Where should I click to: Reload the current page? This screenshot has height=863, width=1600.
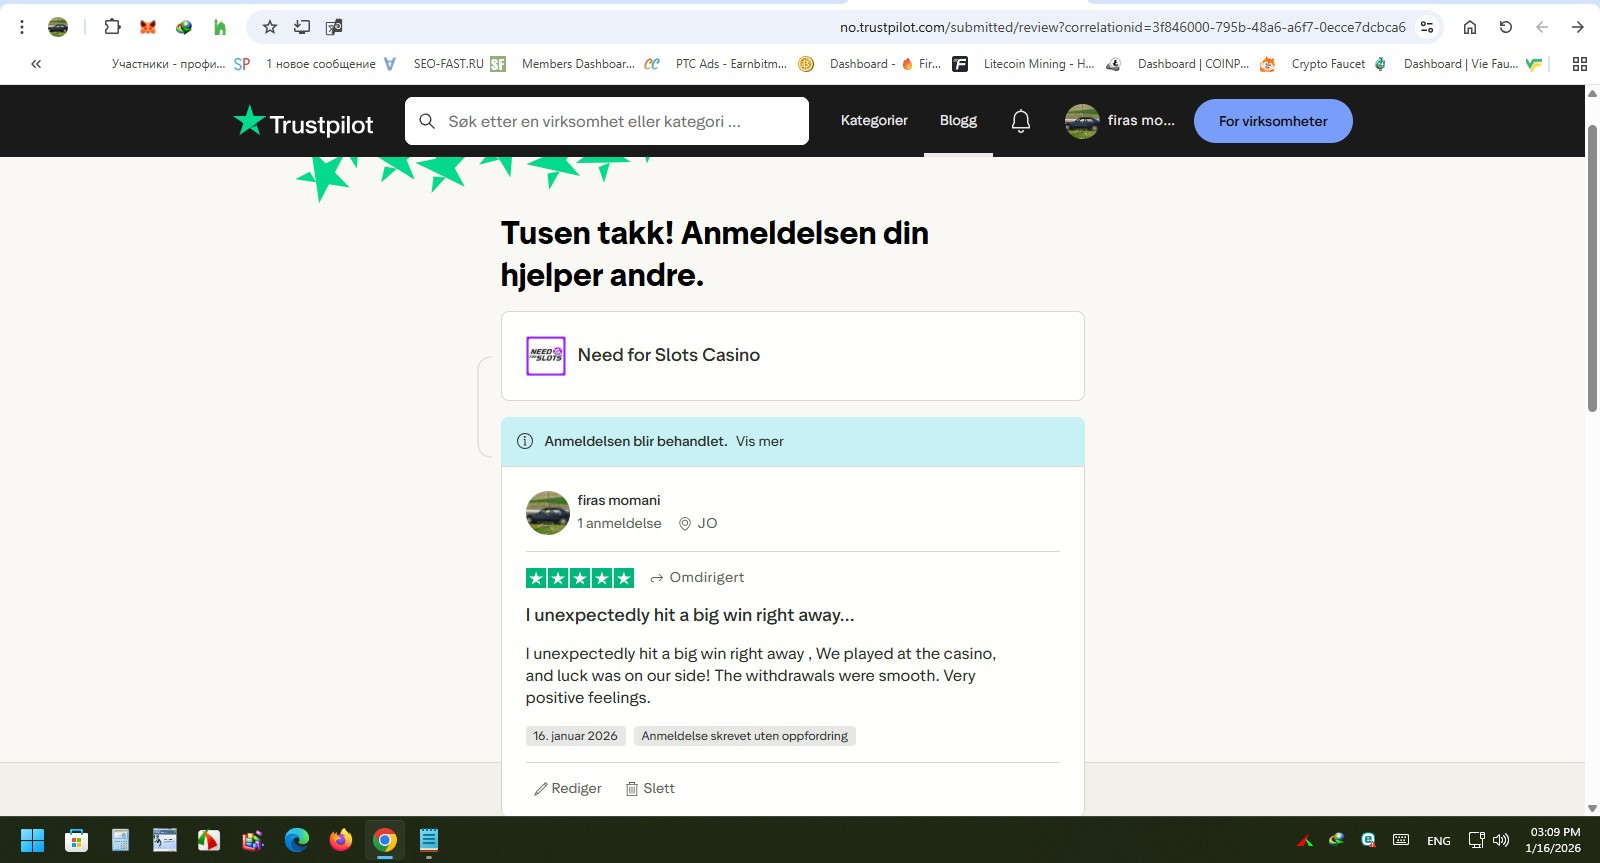point(1506,27)
